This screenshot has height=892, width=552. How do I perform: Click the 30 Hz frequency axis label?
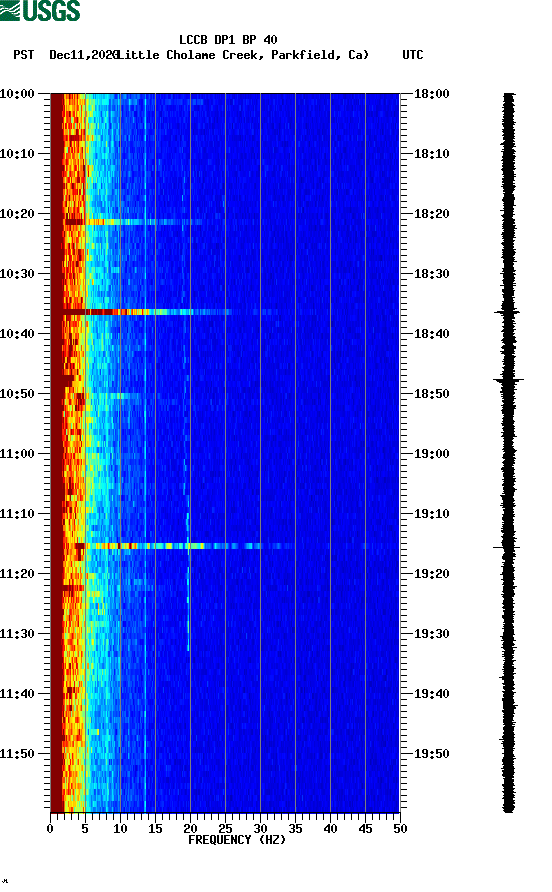click(260, 829)
